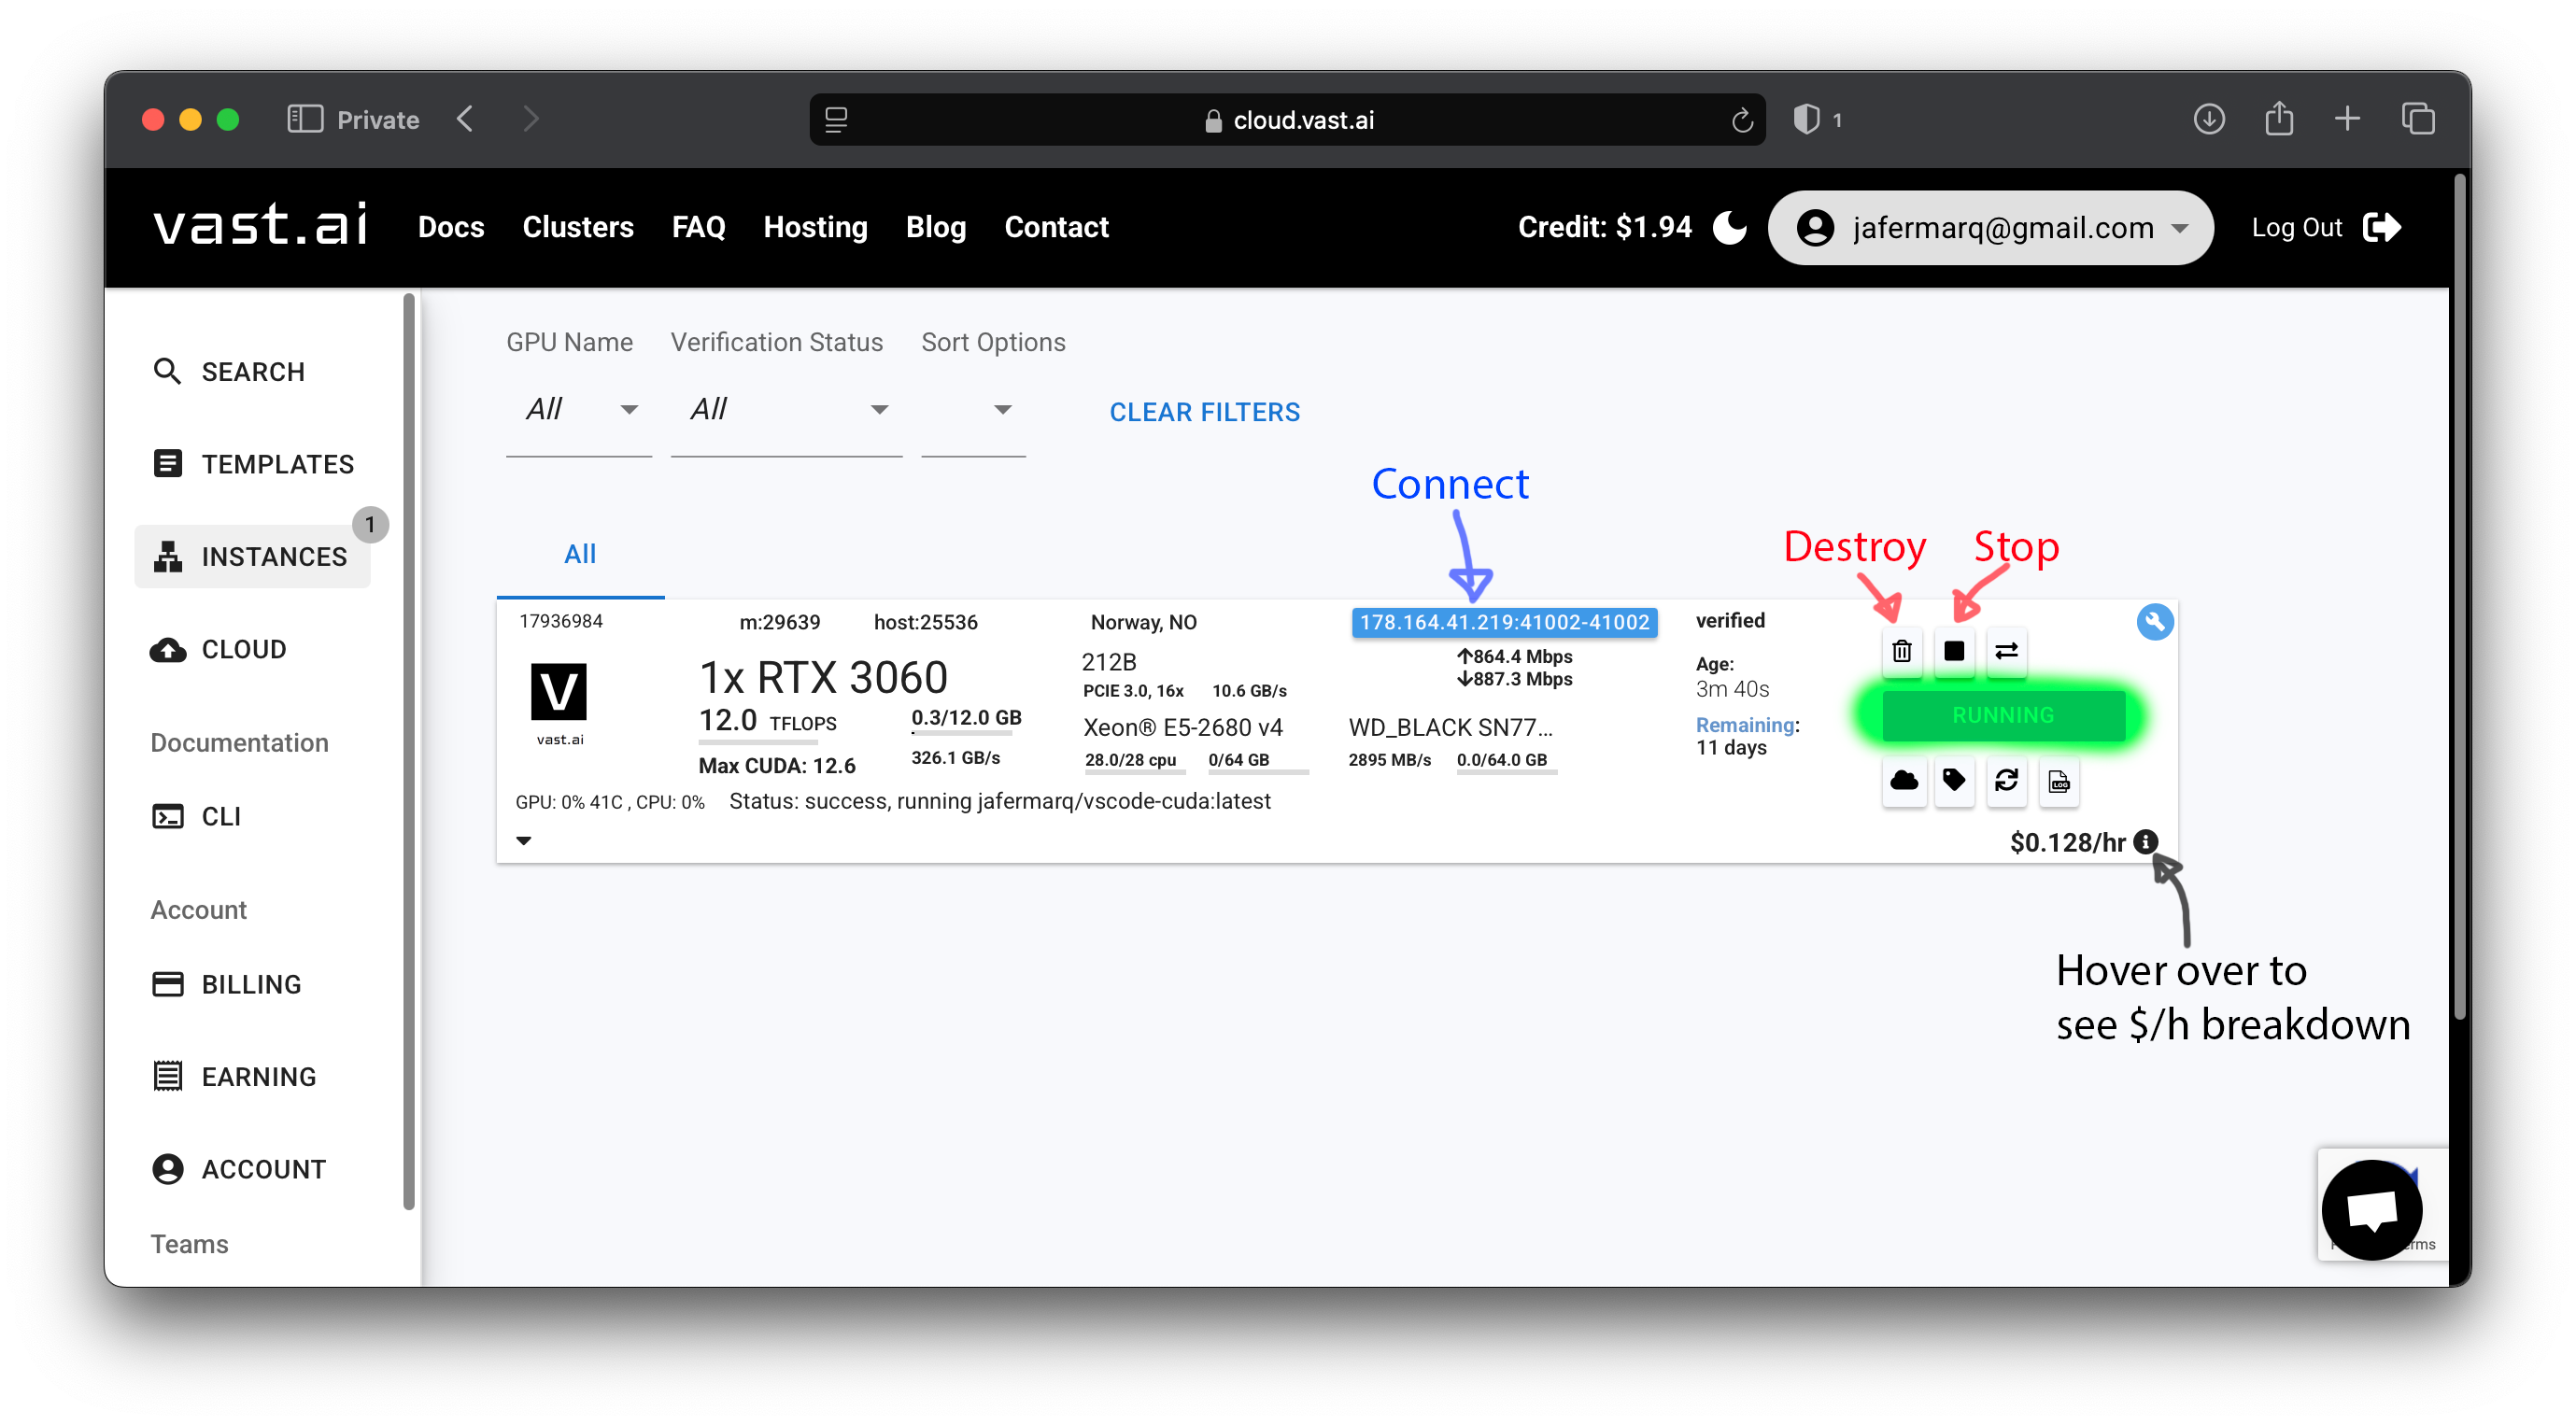Click the Remaining link on instance
Image resolution: width=2576 pixels, height=1425 pixels.
coord(1745,724)
